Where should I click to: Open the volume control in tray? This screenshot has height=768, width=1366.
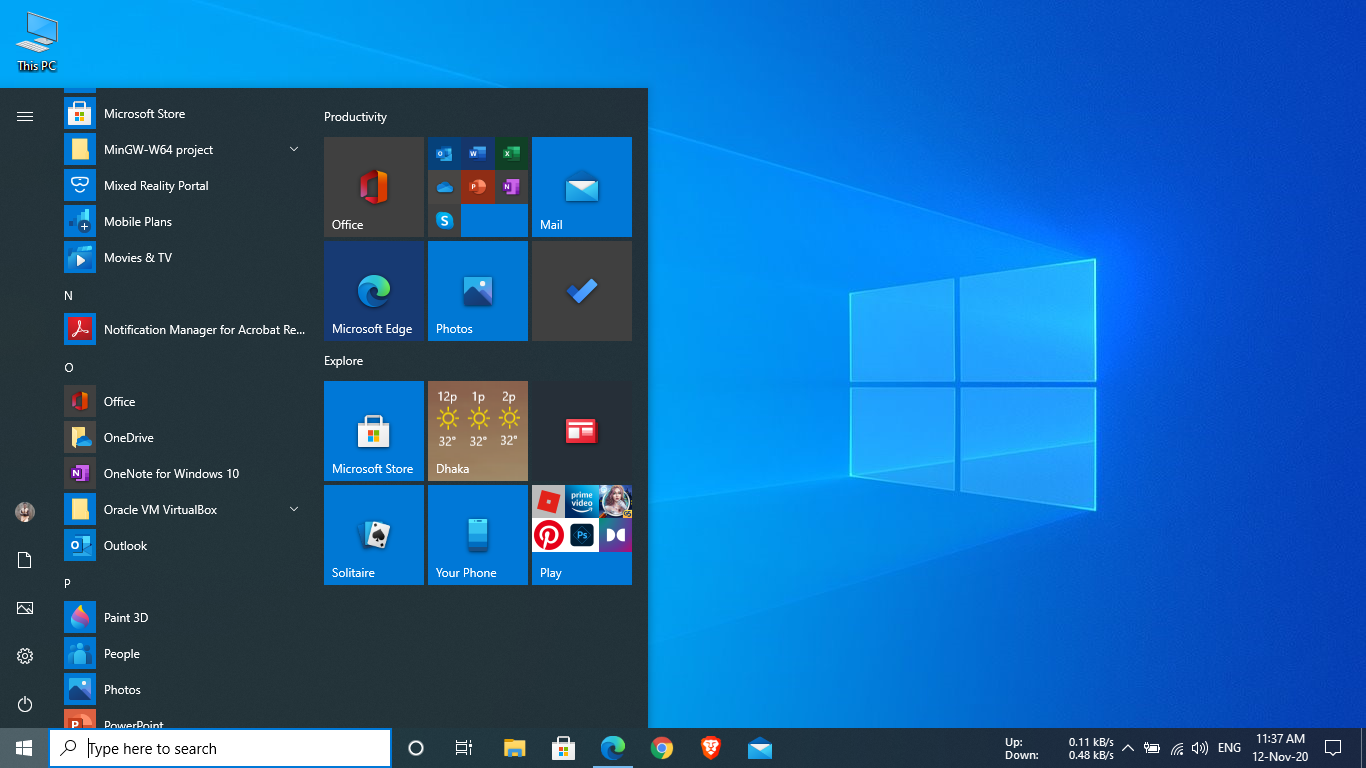point(1200,748)
